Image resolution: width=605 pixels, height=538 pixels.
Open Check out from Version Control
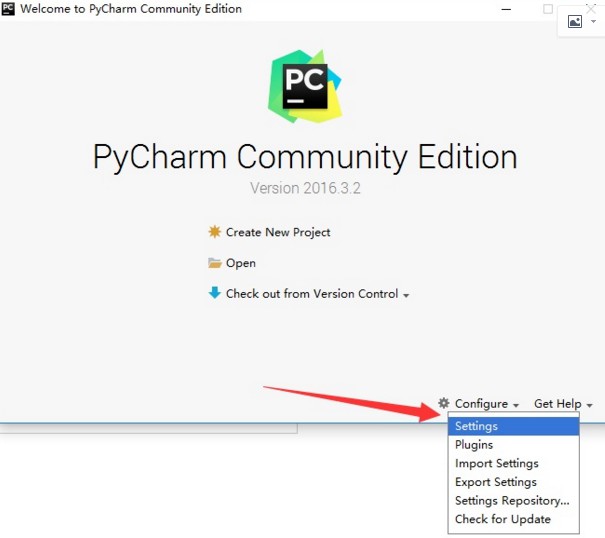coord(312,294)
